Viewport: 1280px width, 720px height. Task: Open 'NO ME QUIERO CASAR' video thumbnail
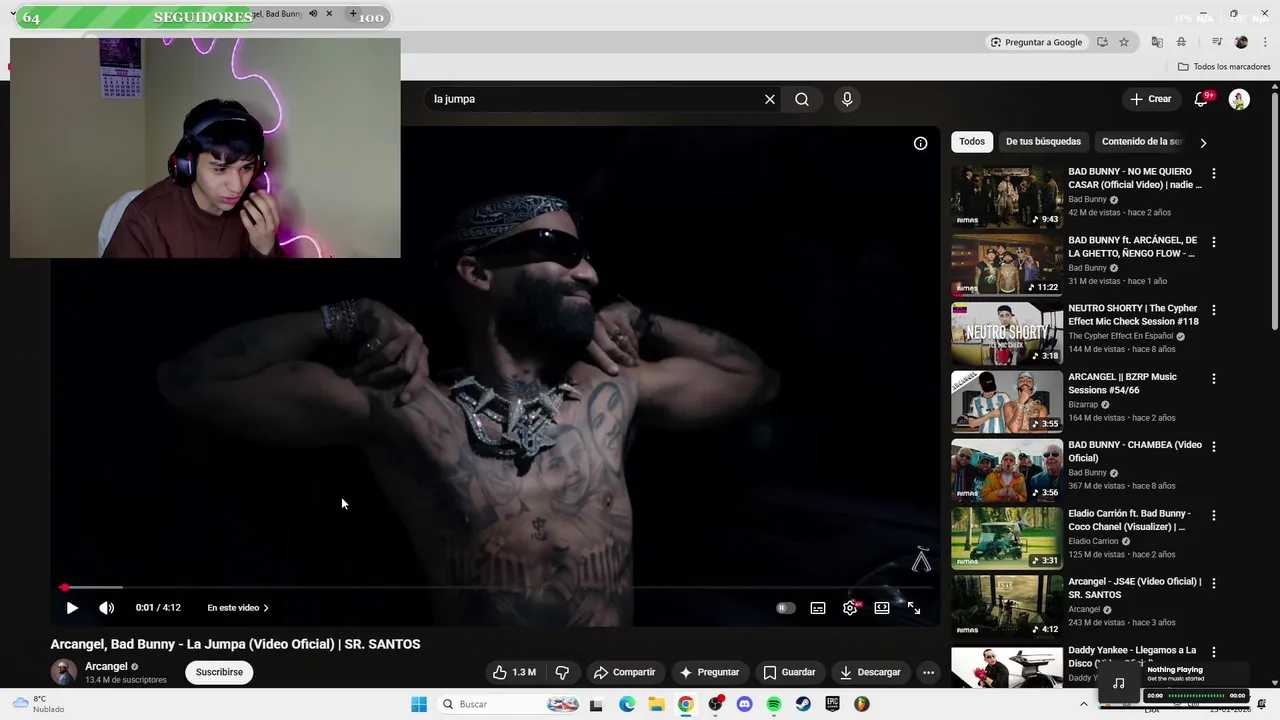[x=1006, y=196]
